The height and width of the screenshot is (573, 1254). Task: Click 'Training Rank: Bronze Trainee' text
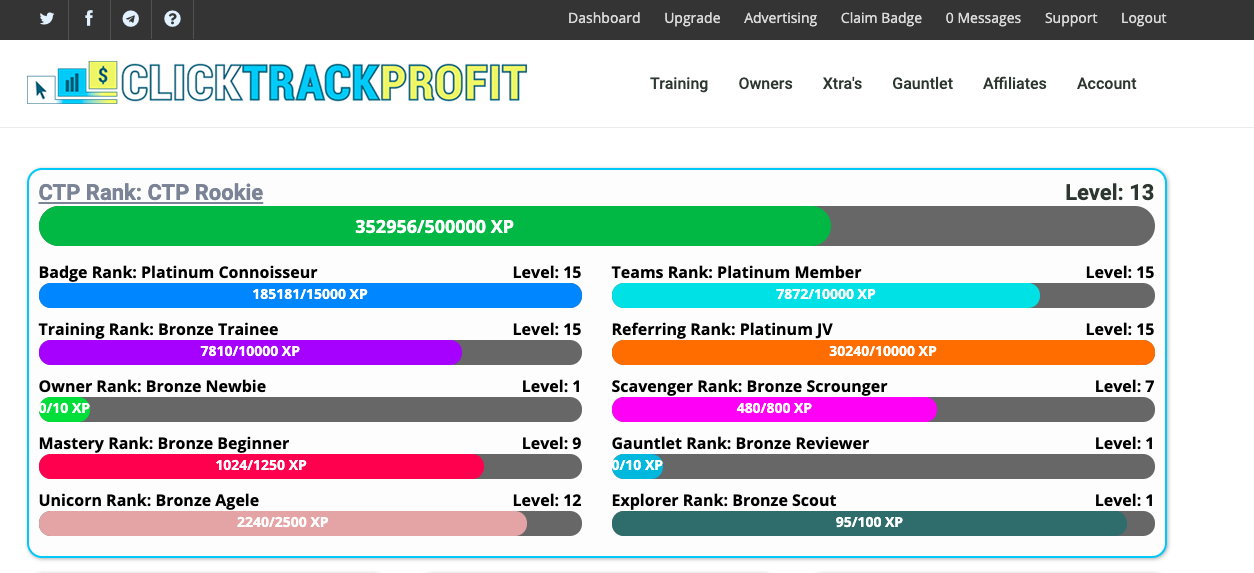(x=159, y=329)
